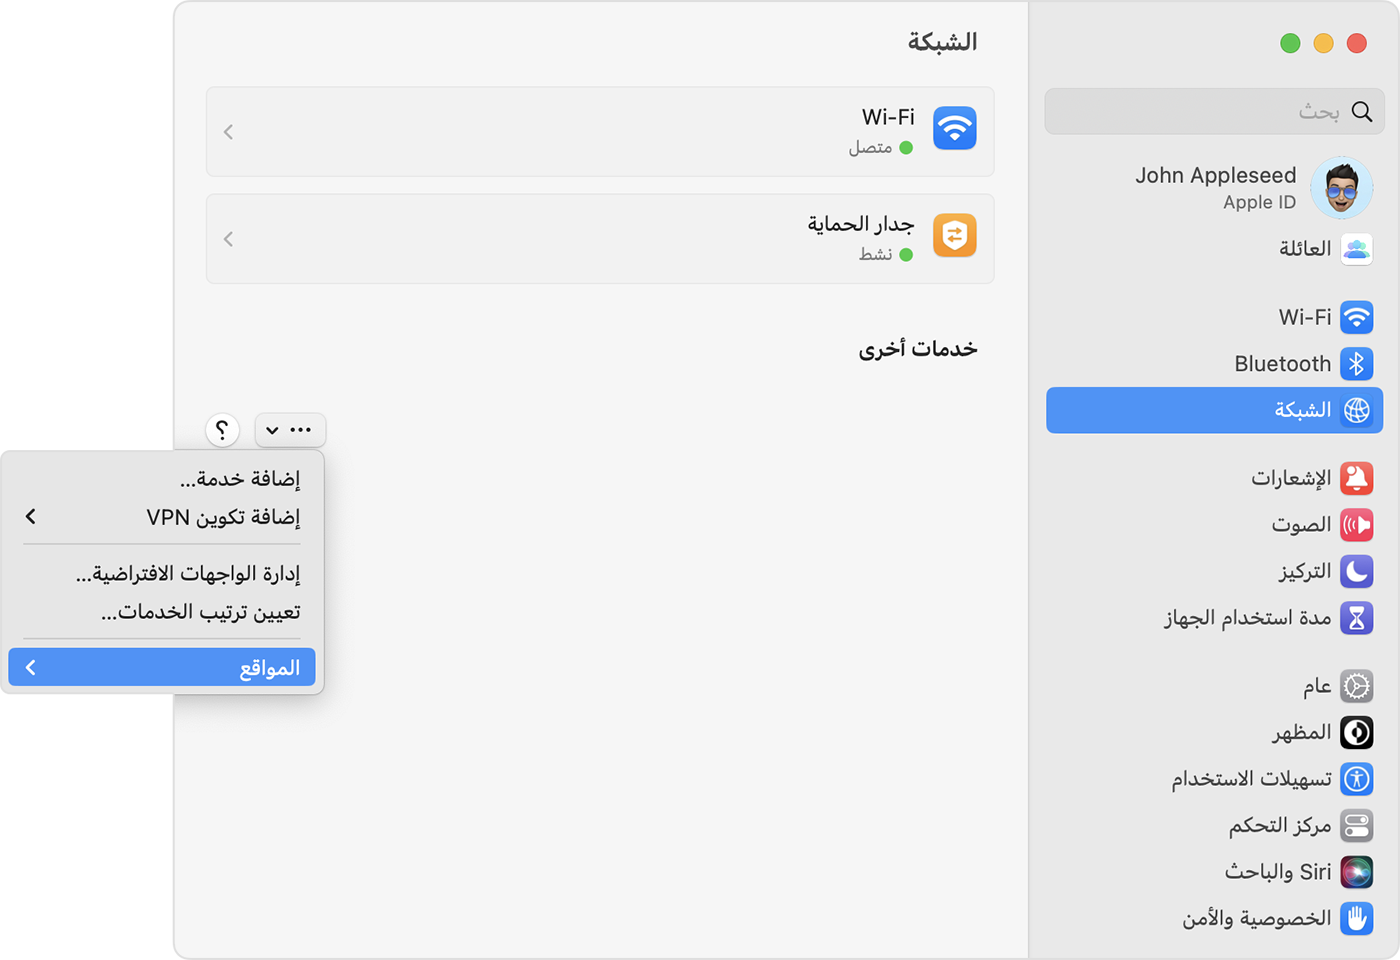
Task: Click the Accessibility icon (تسهيلات الاستخدام)
Action: 1356,779
